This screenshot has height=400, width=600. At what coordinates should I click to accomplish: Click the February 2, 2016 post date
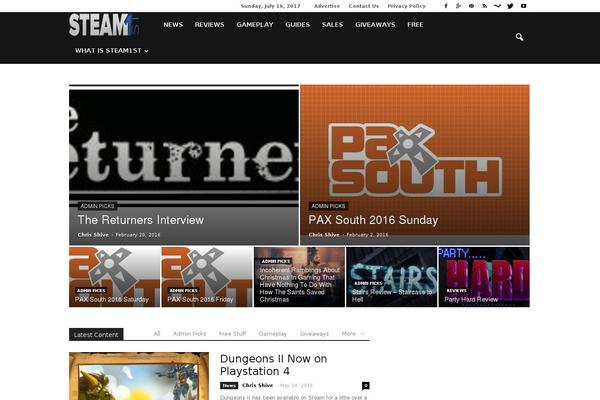tap(367, 235)
